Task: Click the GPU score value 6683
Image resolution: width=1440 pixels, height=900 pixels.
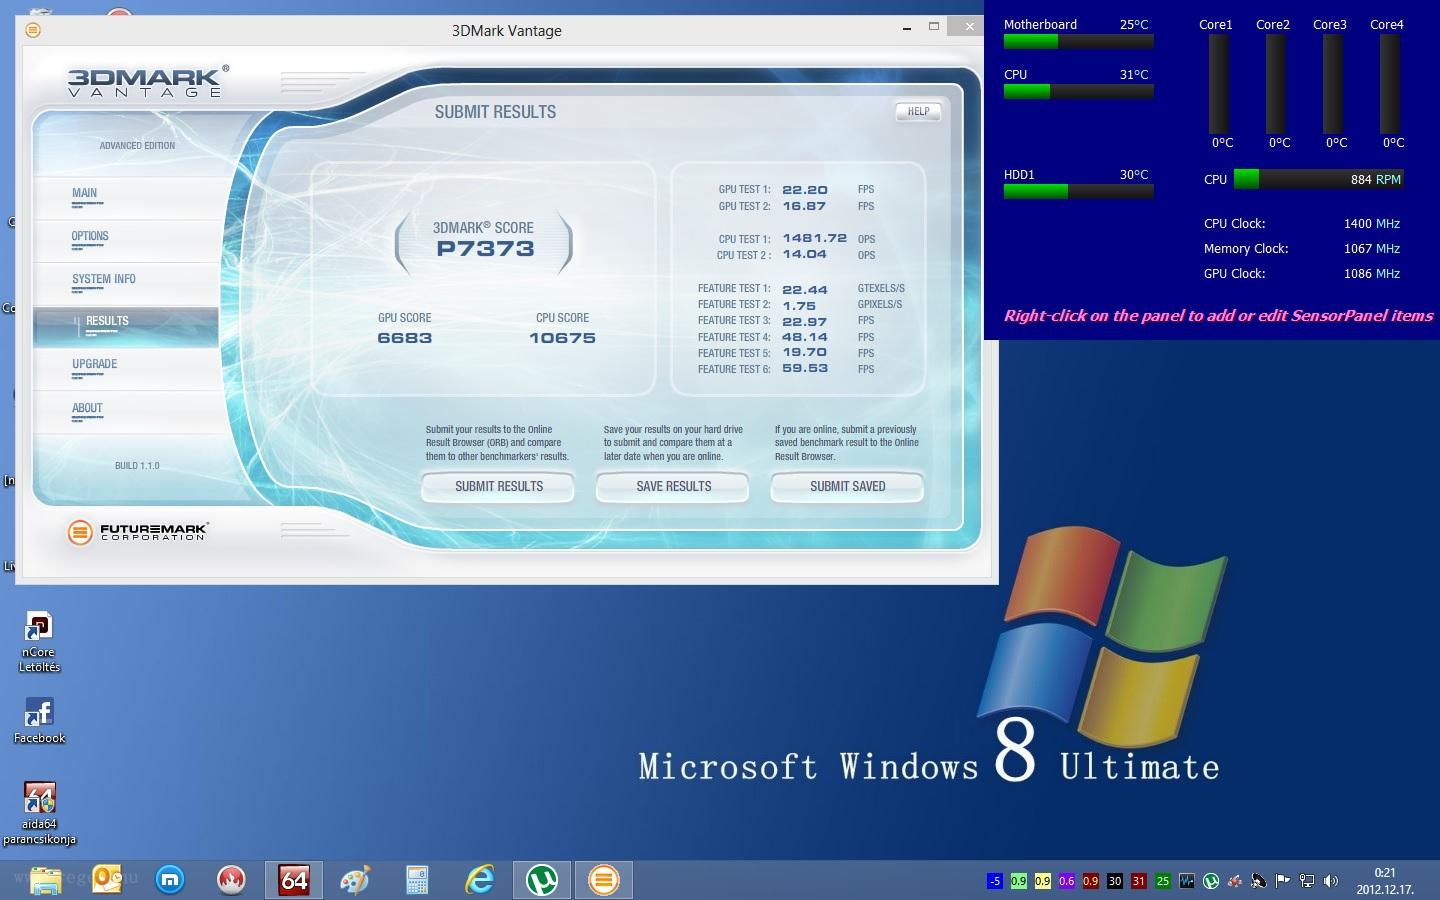Action: (x=405, y=338)
